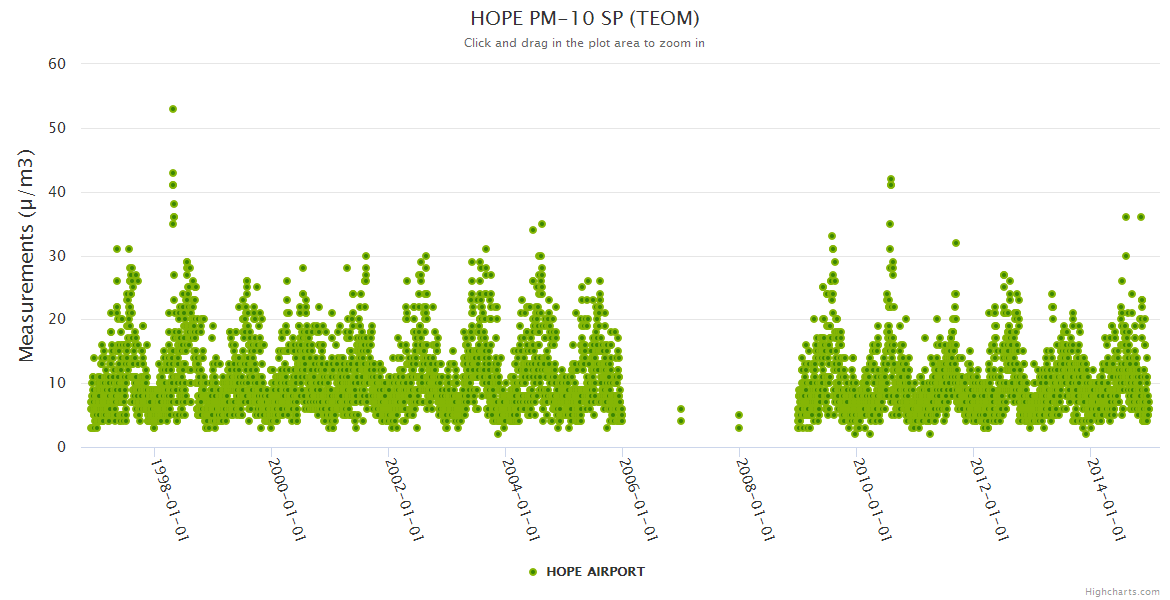The width and height of the screenshot is (1170, 600).
Task: Click the Measurements (µ/m3) axis title
Action: pos(27,254)
